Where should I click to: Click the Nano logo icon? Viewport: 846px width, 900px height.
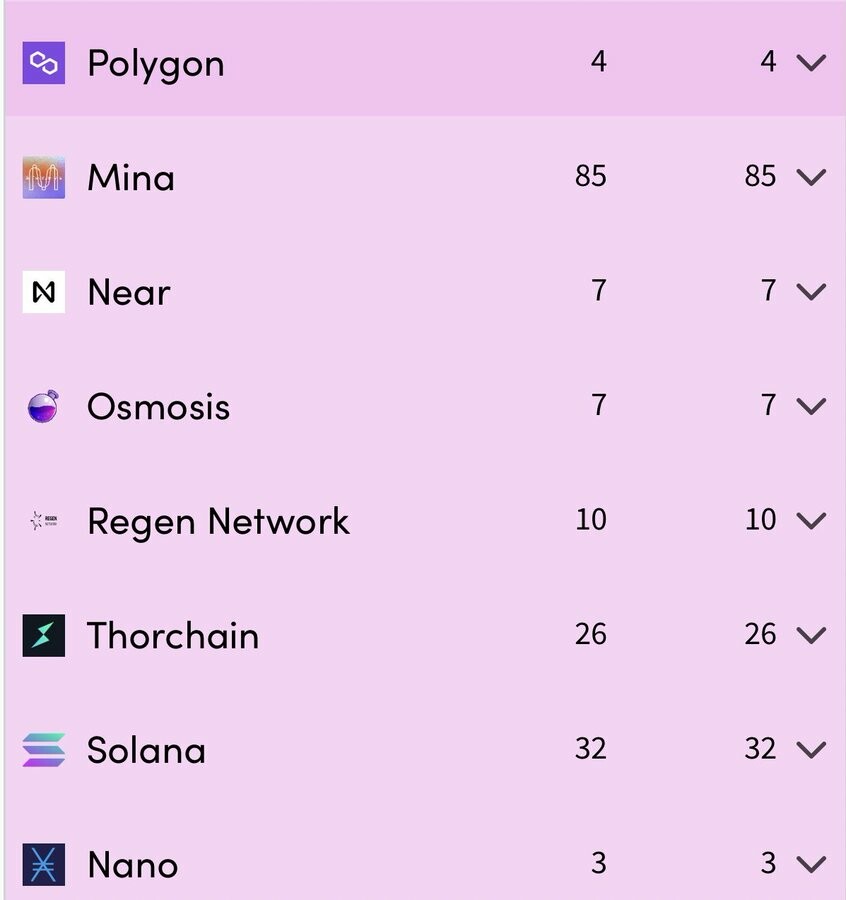[x=42, y=864]
